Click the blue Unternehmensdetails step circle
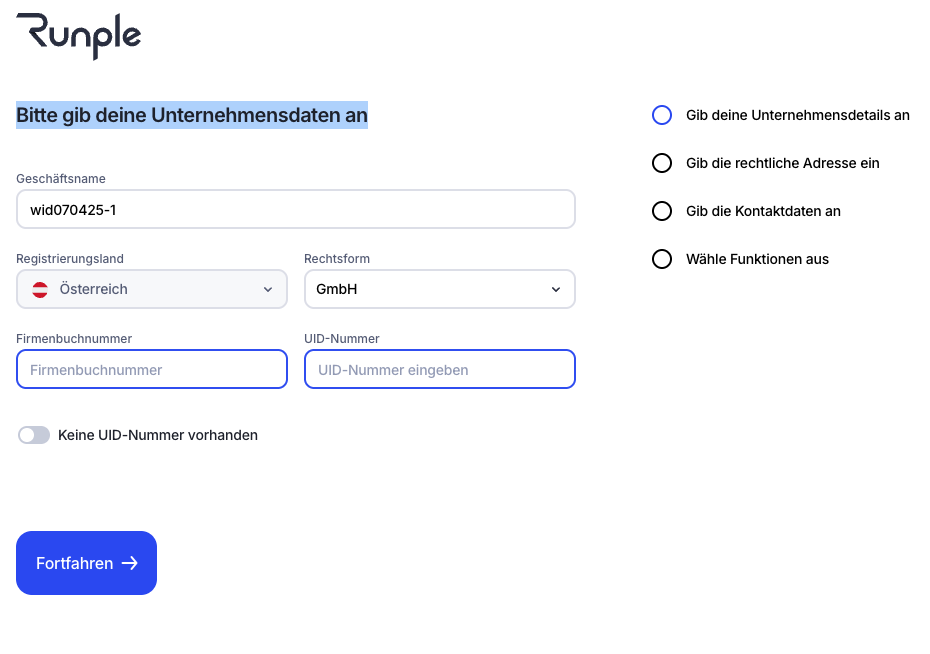This screenshot has height=654, width=930. pos(662,115)
